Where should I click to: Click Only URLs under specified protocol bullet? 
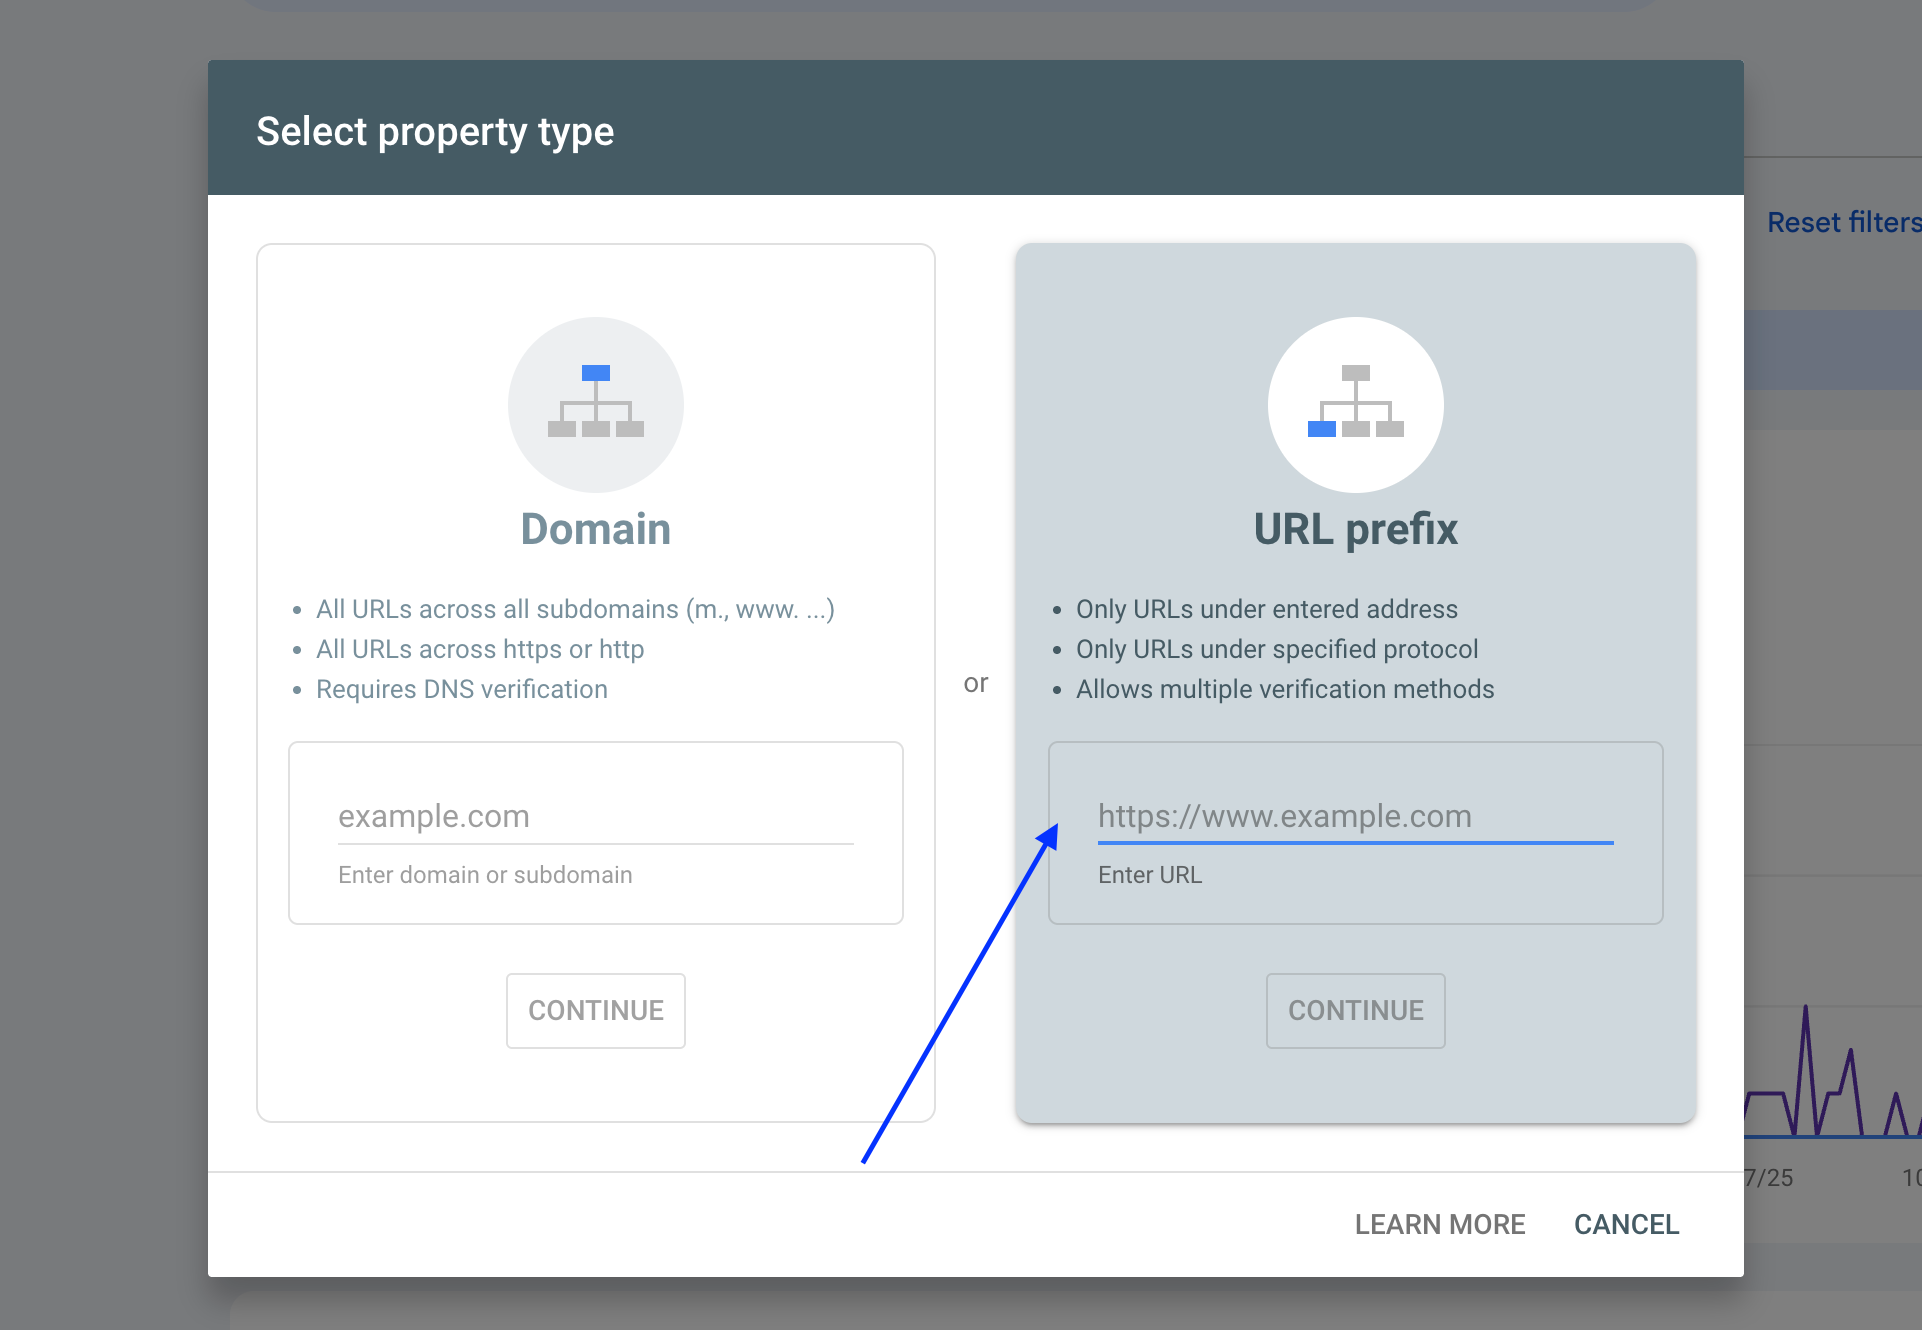[1276, 649]
